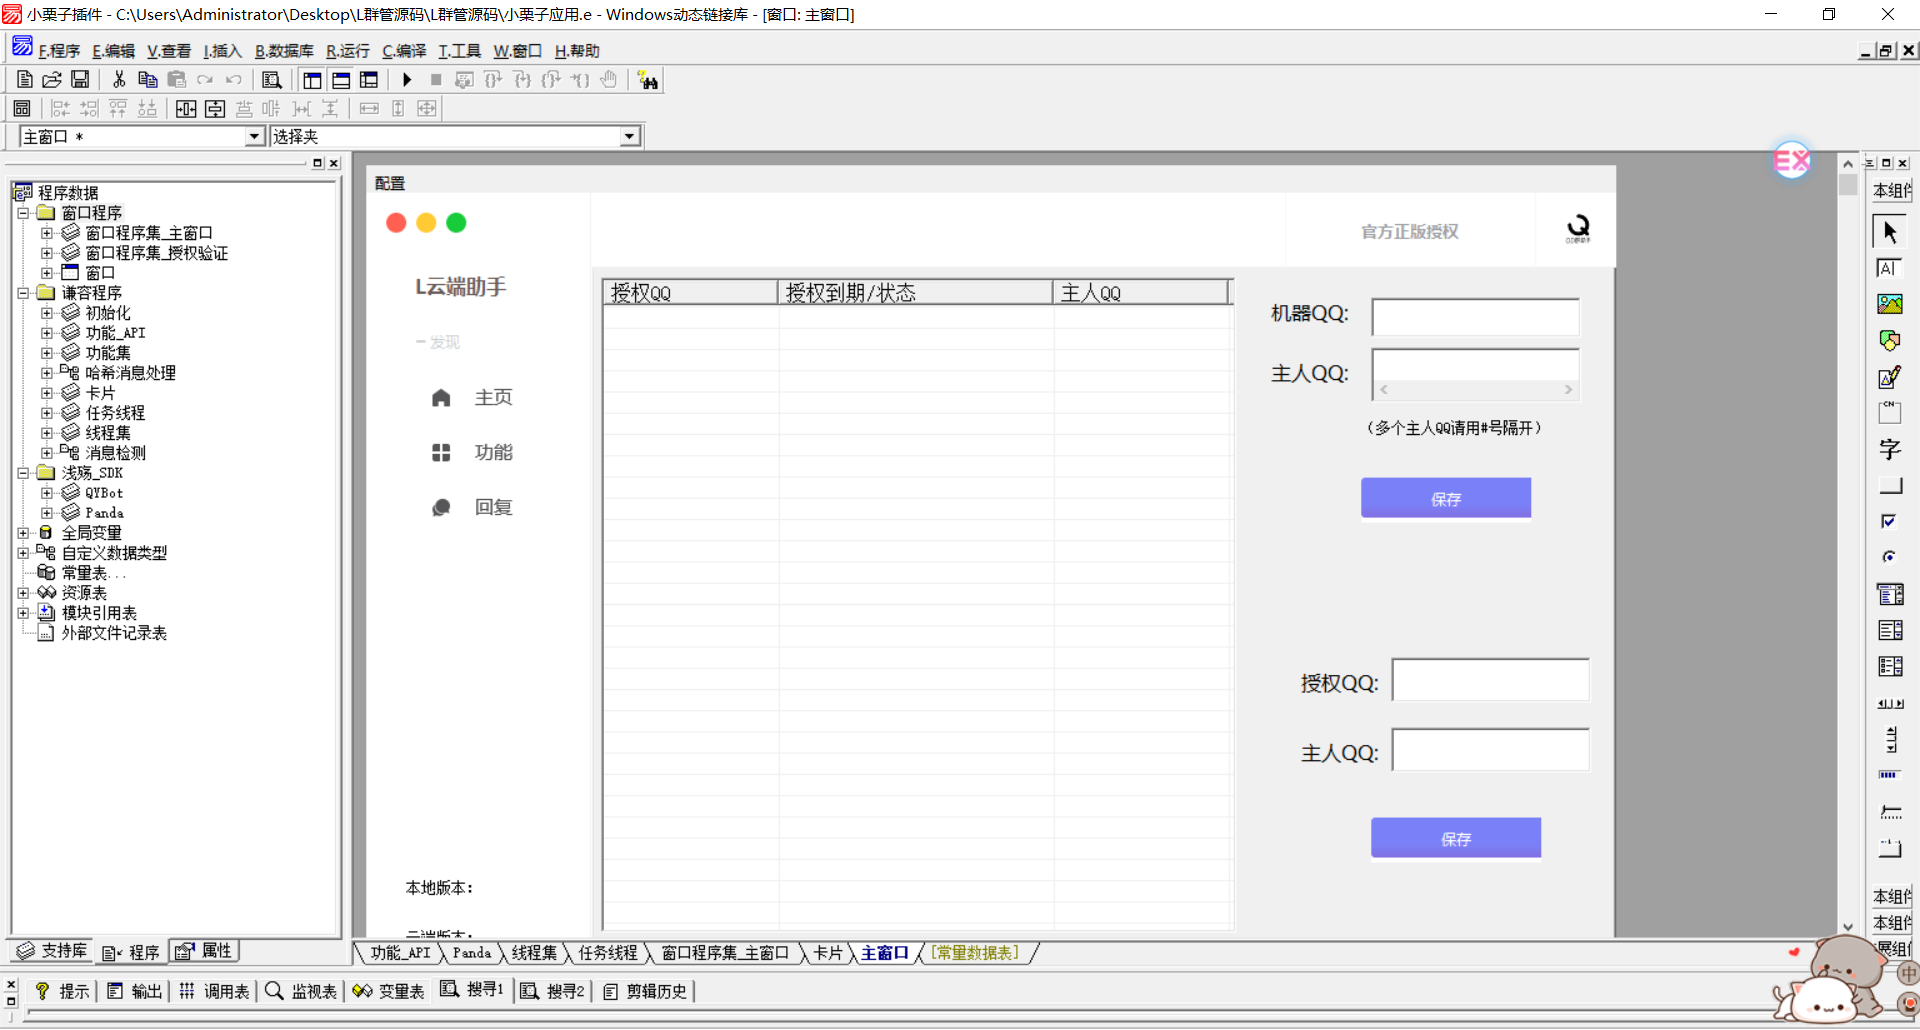
Task: Click the Run (play) toolbar icon
Action: 407,80
